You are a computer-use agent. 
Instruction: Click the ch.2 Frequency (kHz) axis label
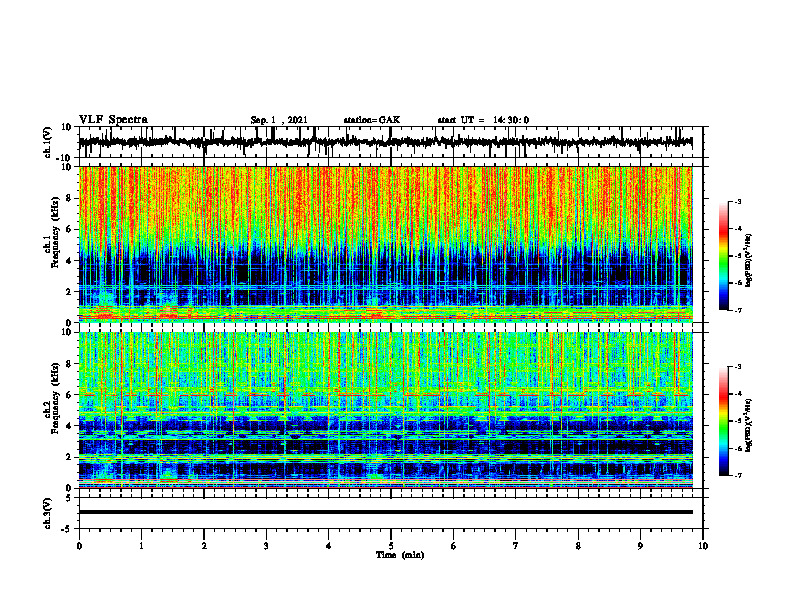coord(52,398)
